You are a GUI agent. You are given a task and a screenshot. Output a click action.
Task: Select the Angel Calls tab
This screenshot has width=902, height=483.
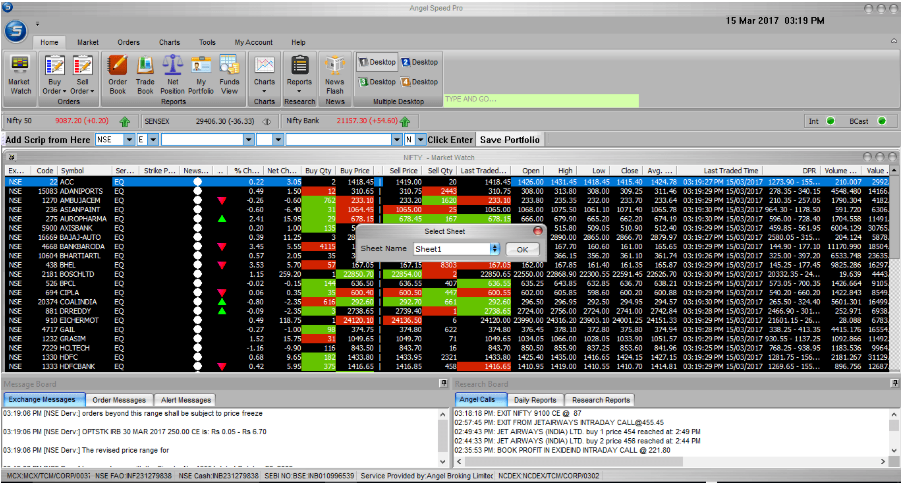[x=480, y=400]
